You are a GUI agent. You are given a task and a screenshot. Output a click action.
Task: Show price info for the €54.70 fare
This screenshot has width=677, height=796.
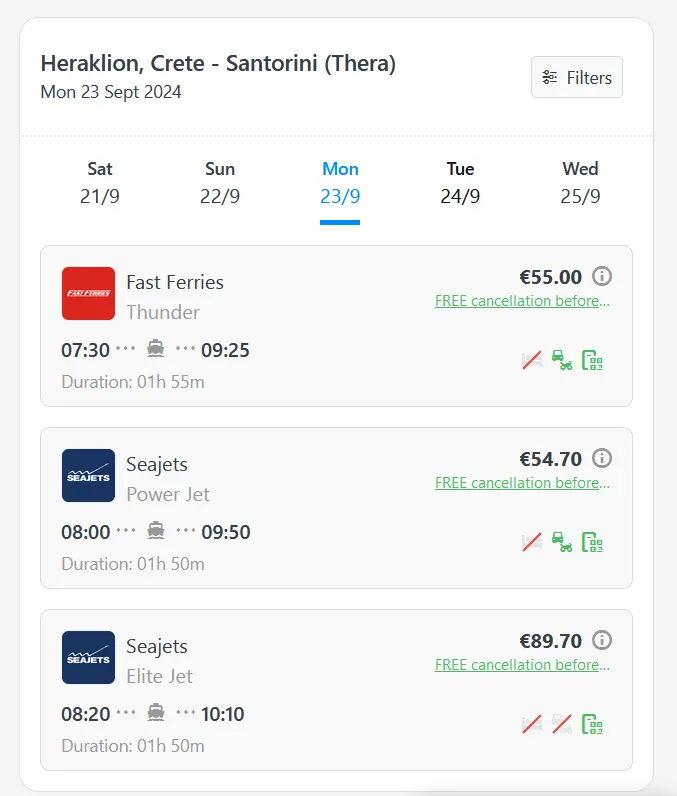click(602, 458)
